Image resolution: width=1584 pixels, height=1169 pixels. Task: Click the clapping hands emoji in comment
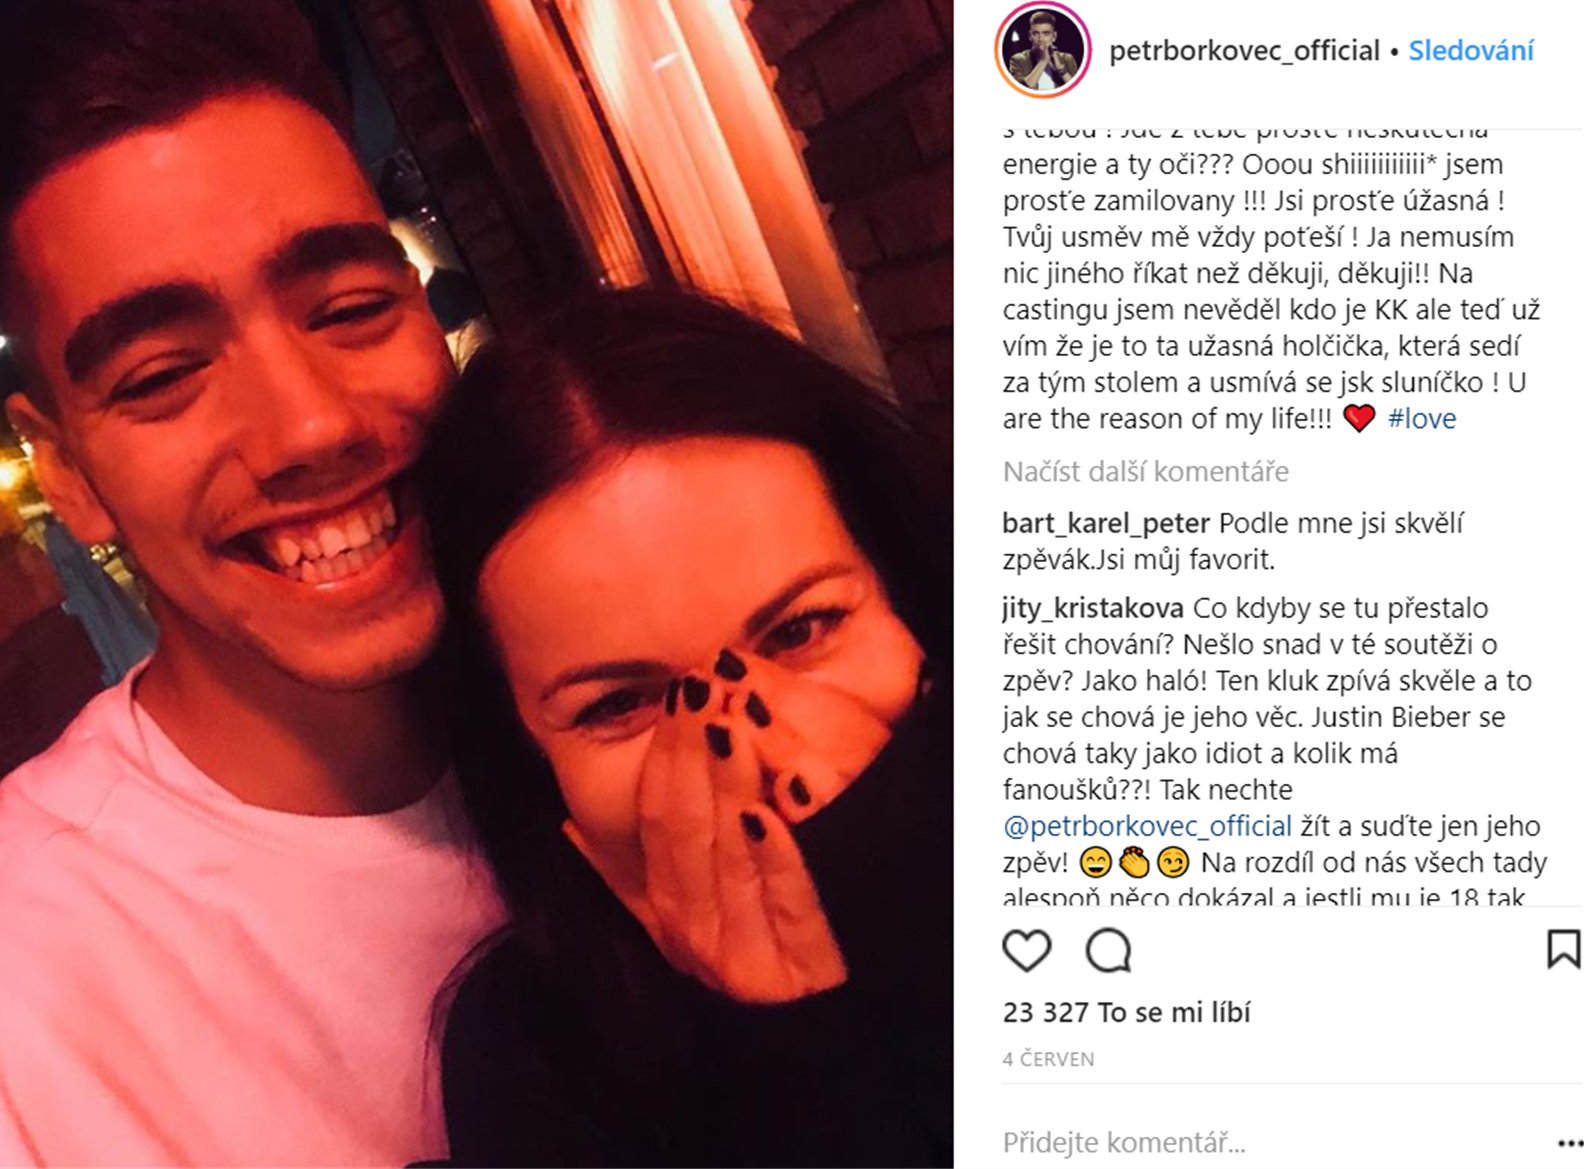tap(1134, 862)
